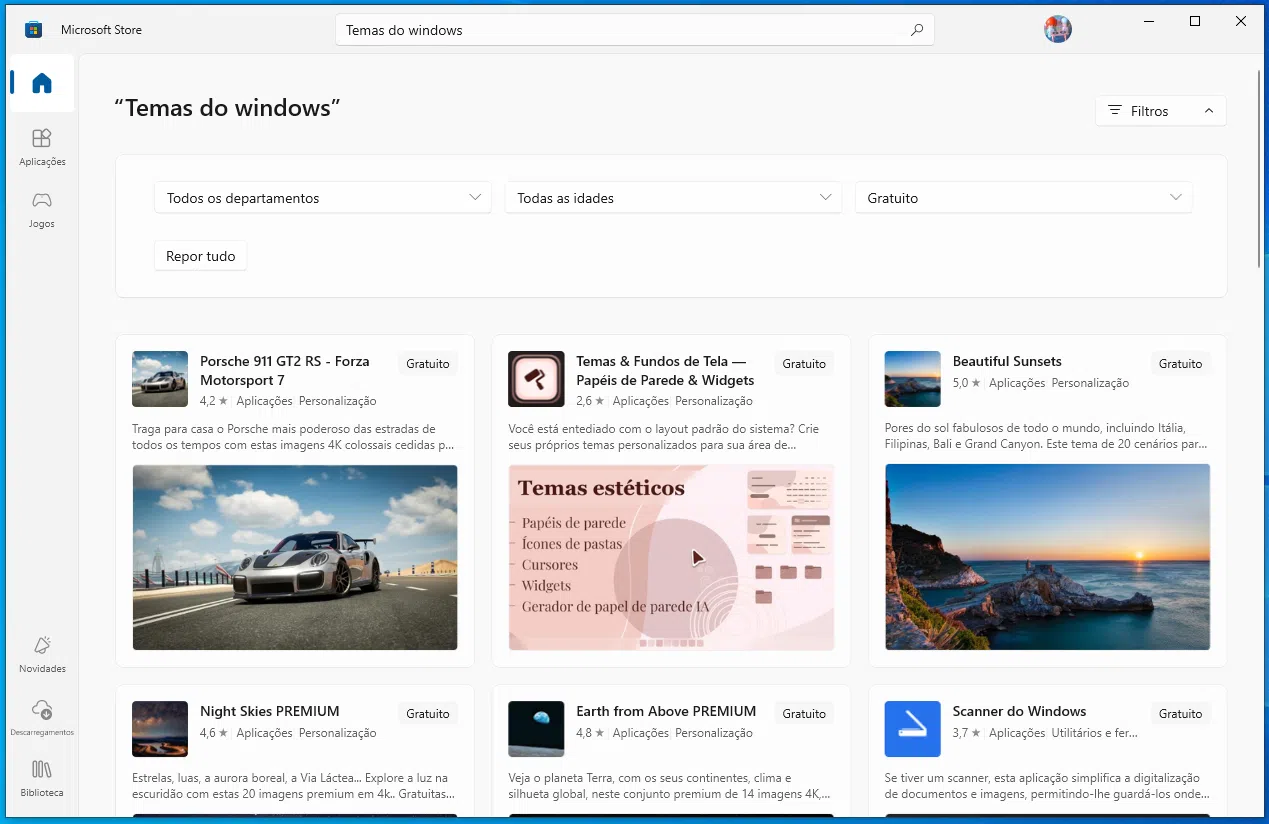
Task: Click Gratuito button on Porsche 911 card
Action: tap(428, 364)
